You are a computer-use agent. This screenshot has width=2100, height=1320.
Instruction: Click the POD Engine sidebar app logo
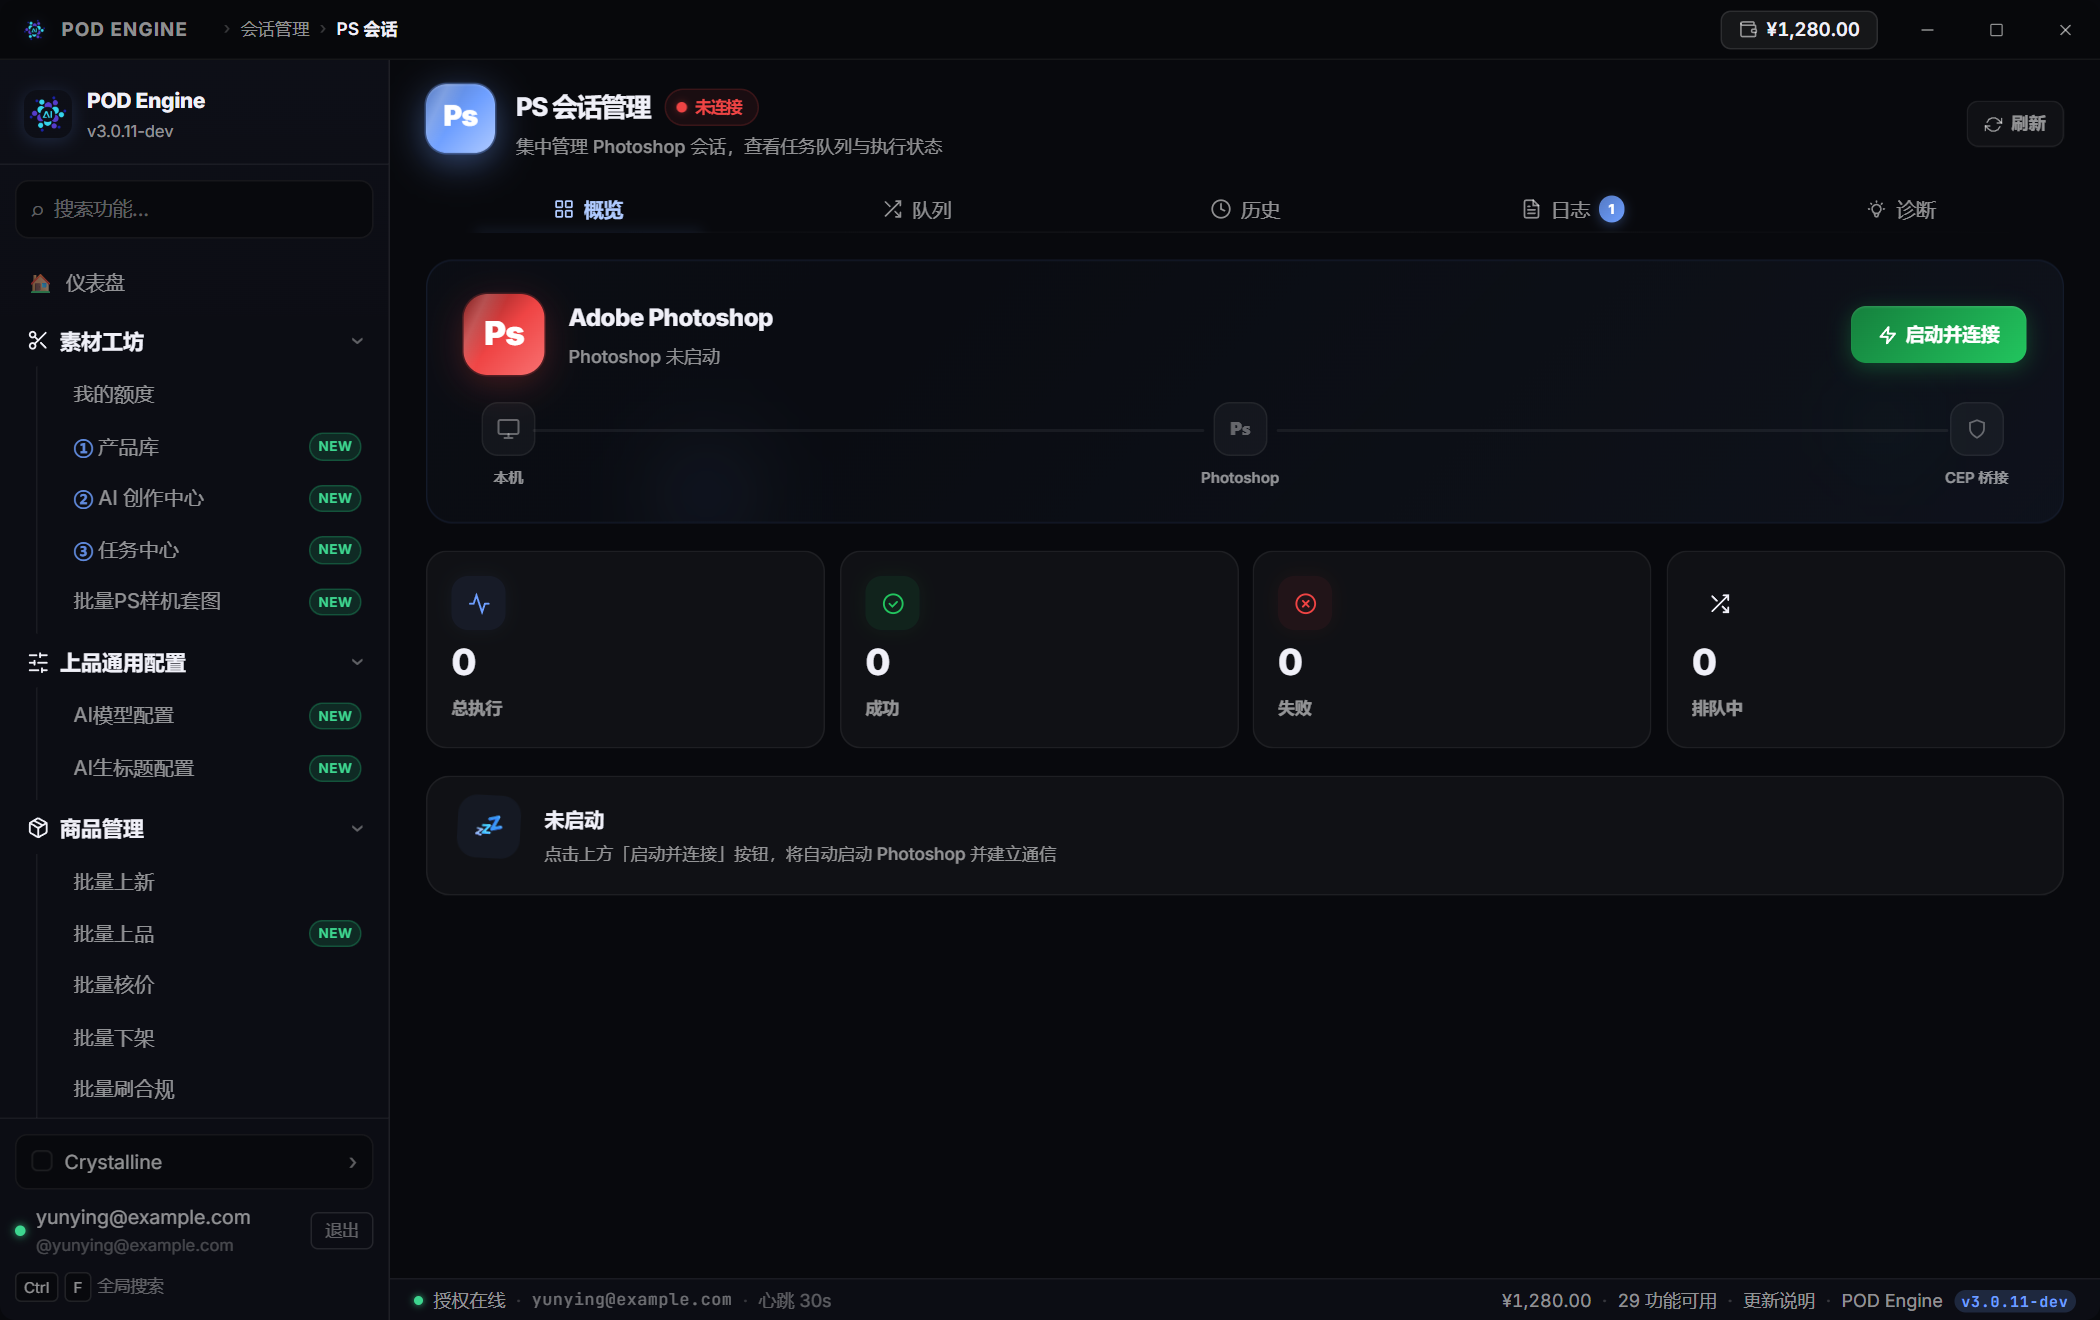47,114
